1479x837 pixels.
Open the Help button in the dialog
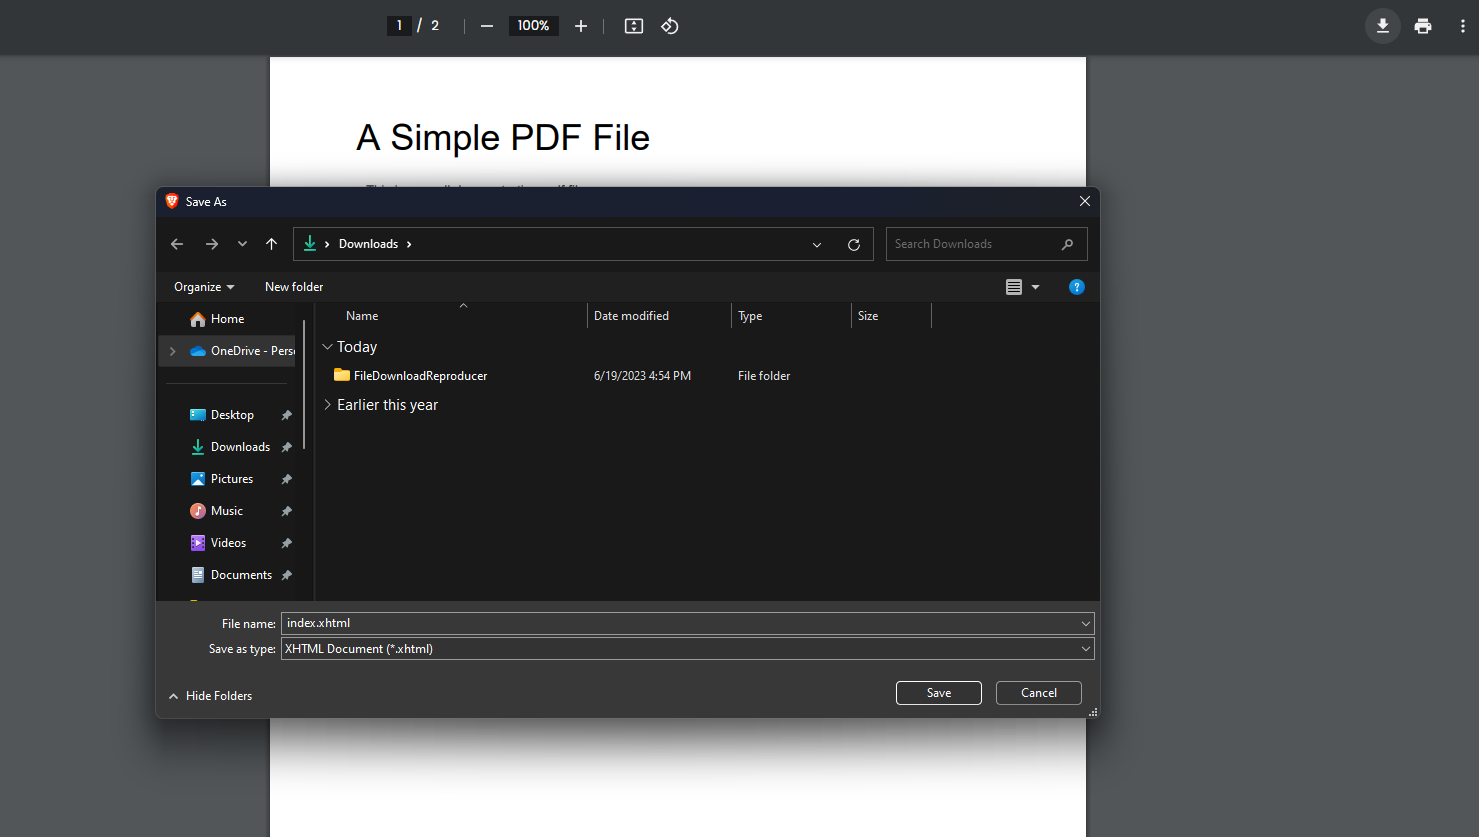(1076, 287)
